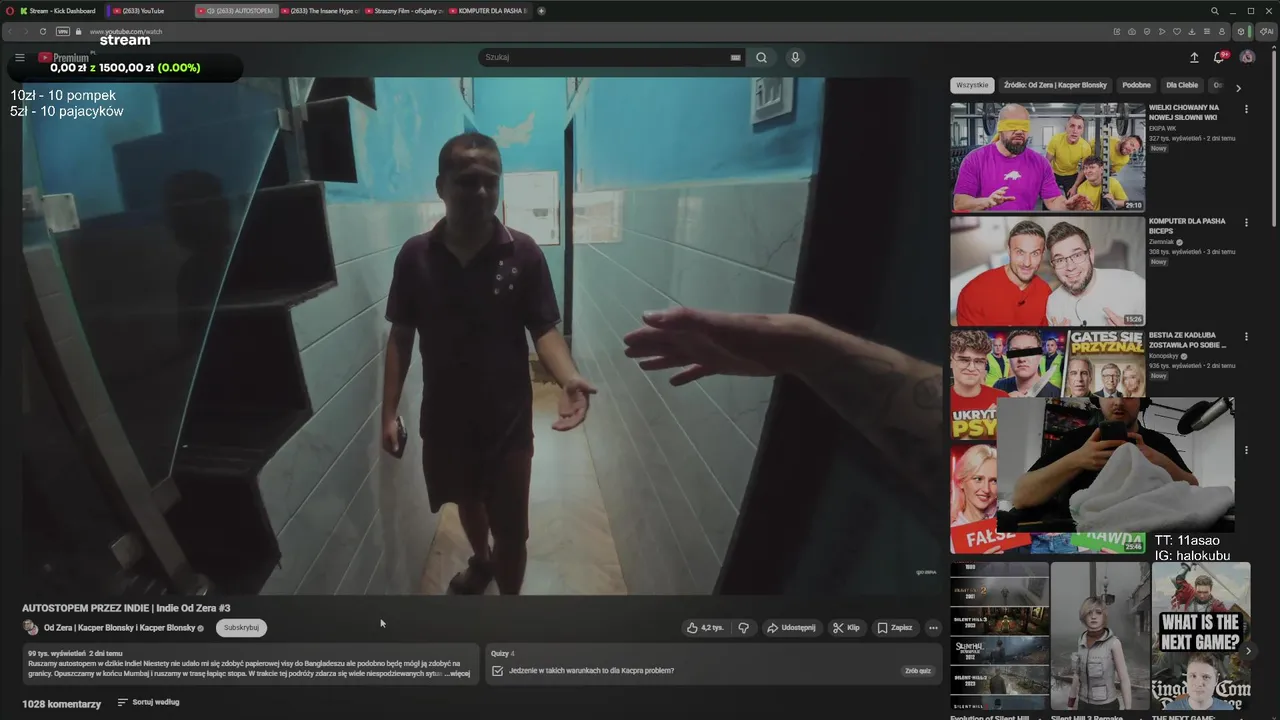1280x720 pixels.
Task: Show more filter chips with right arrow
Action: pos(1238,88)
